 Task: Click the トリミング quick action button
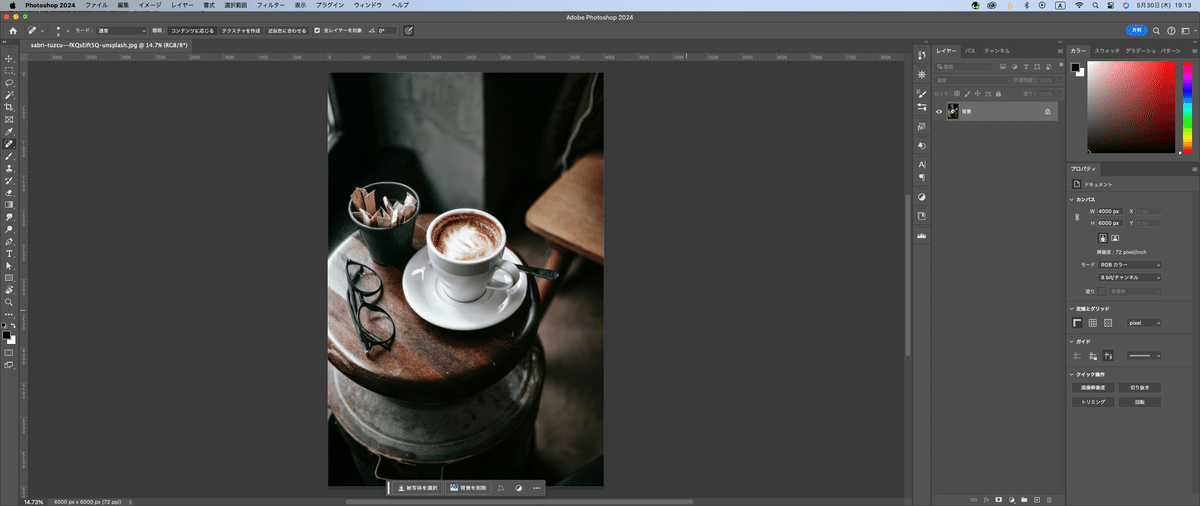pyautogui.click(x=1092, y=401)
